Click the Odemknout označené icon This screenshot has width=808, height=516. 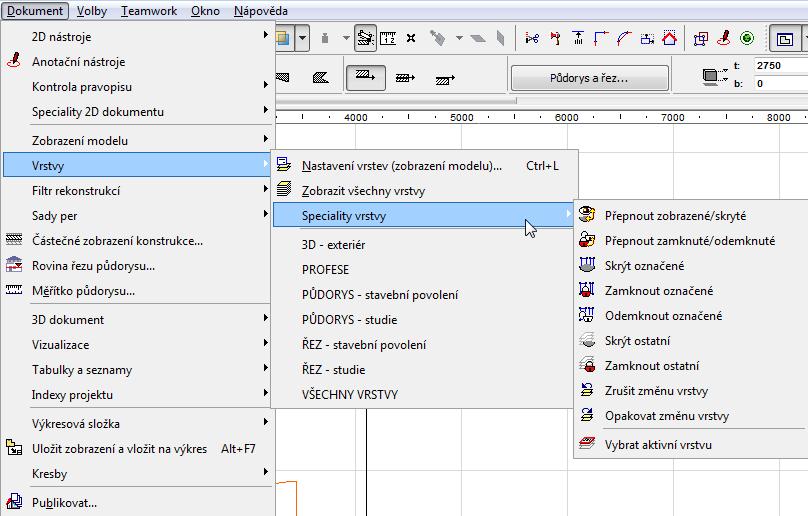tap(586, 314)
